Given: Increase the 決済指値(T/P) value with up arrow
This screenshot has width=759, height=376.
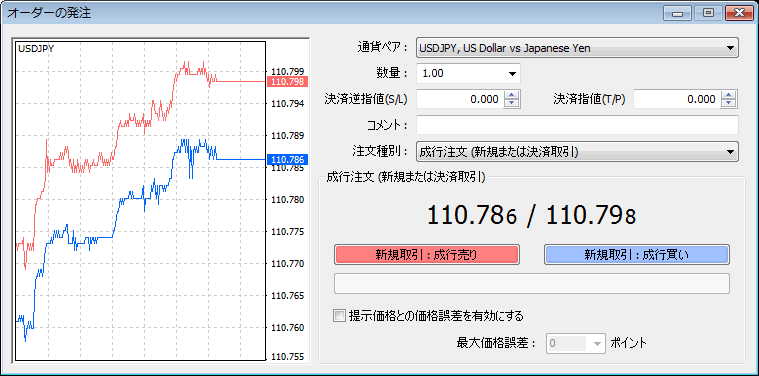Looking at the screenshot, I should tap(728, 95).
